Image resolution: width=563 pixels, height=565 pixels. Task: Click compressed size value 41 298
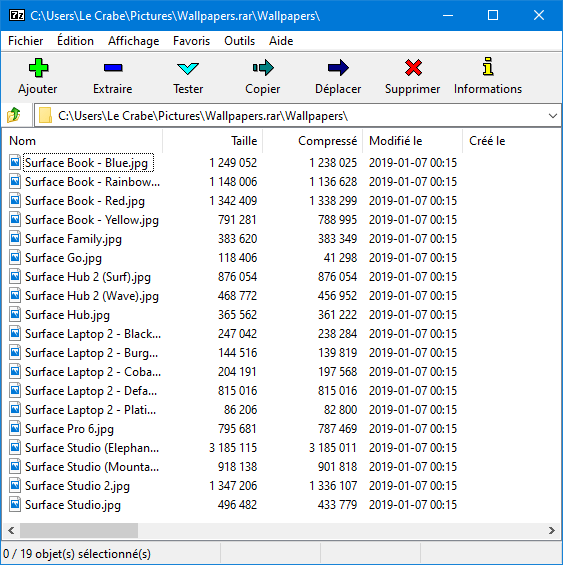coord(340,258)
